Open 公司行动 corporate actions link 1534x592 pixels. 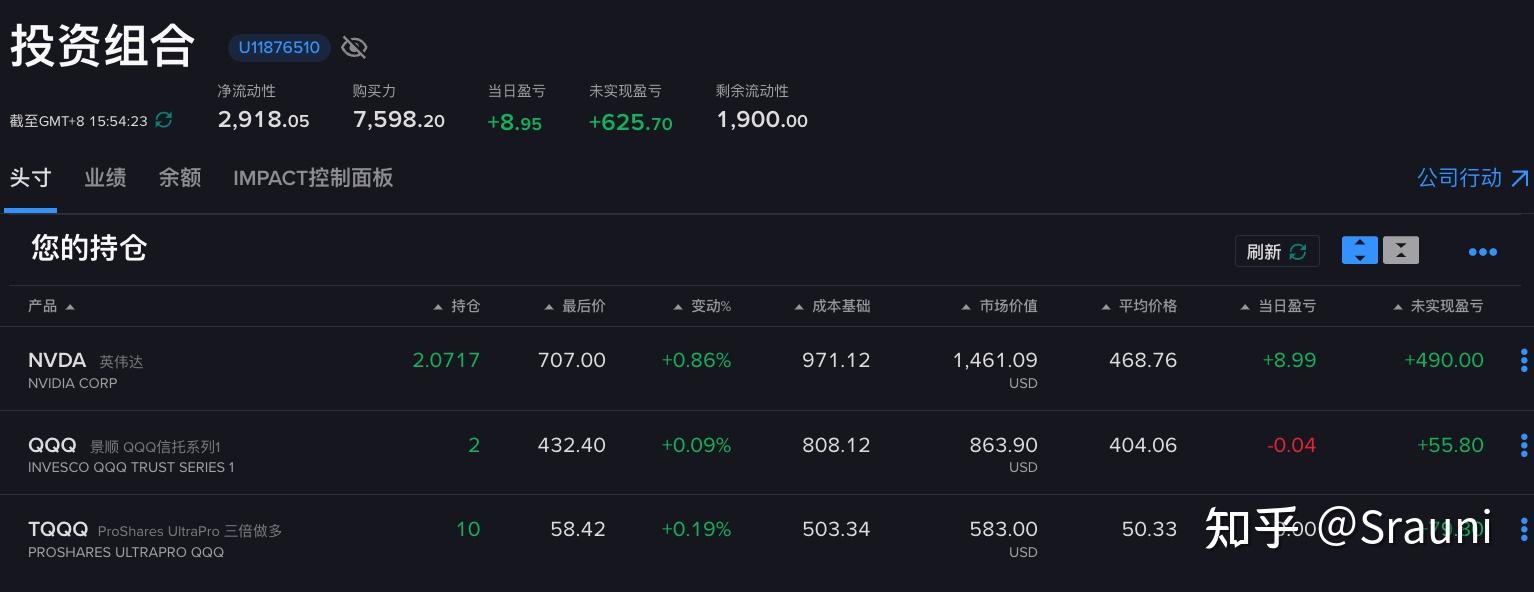(1473, 178)
